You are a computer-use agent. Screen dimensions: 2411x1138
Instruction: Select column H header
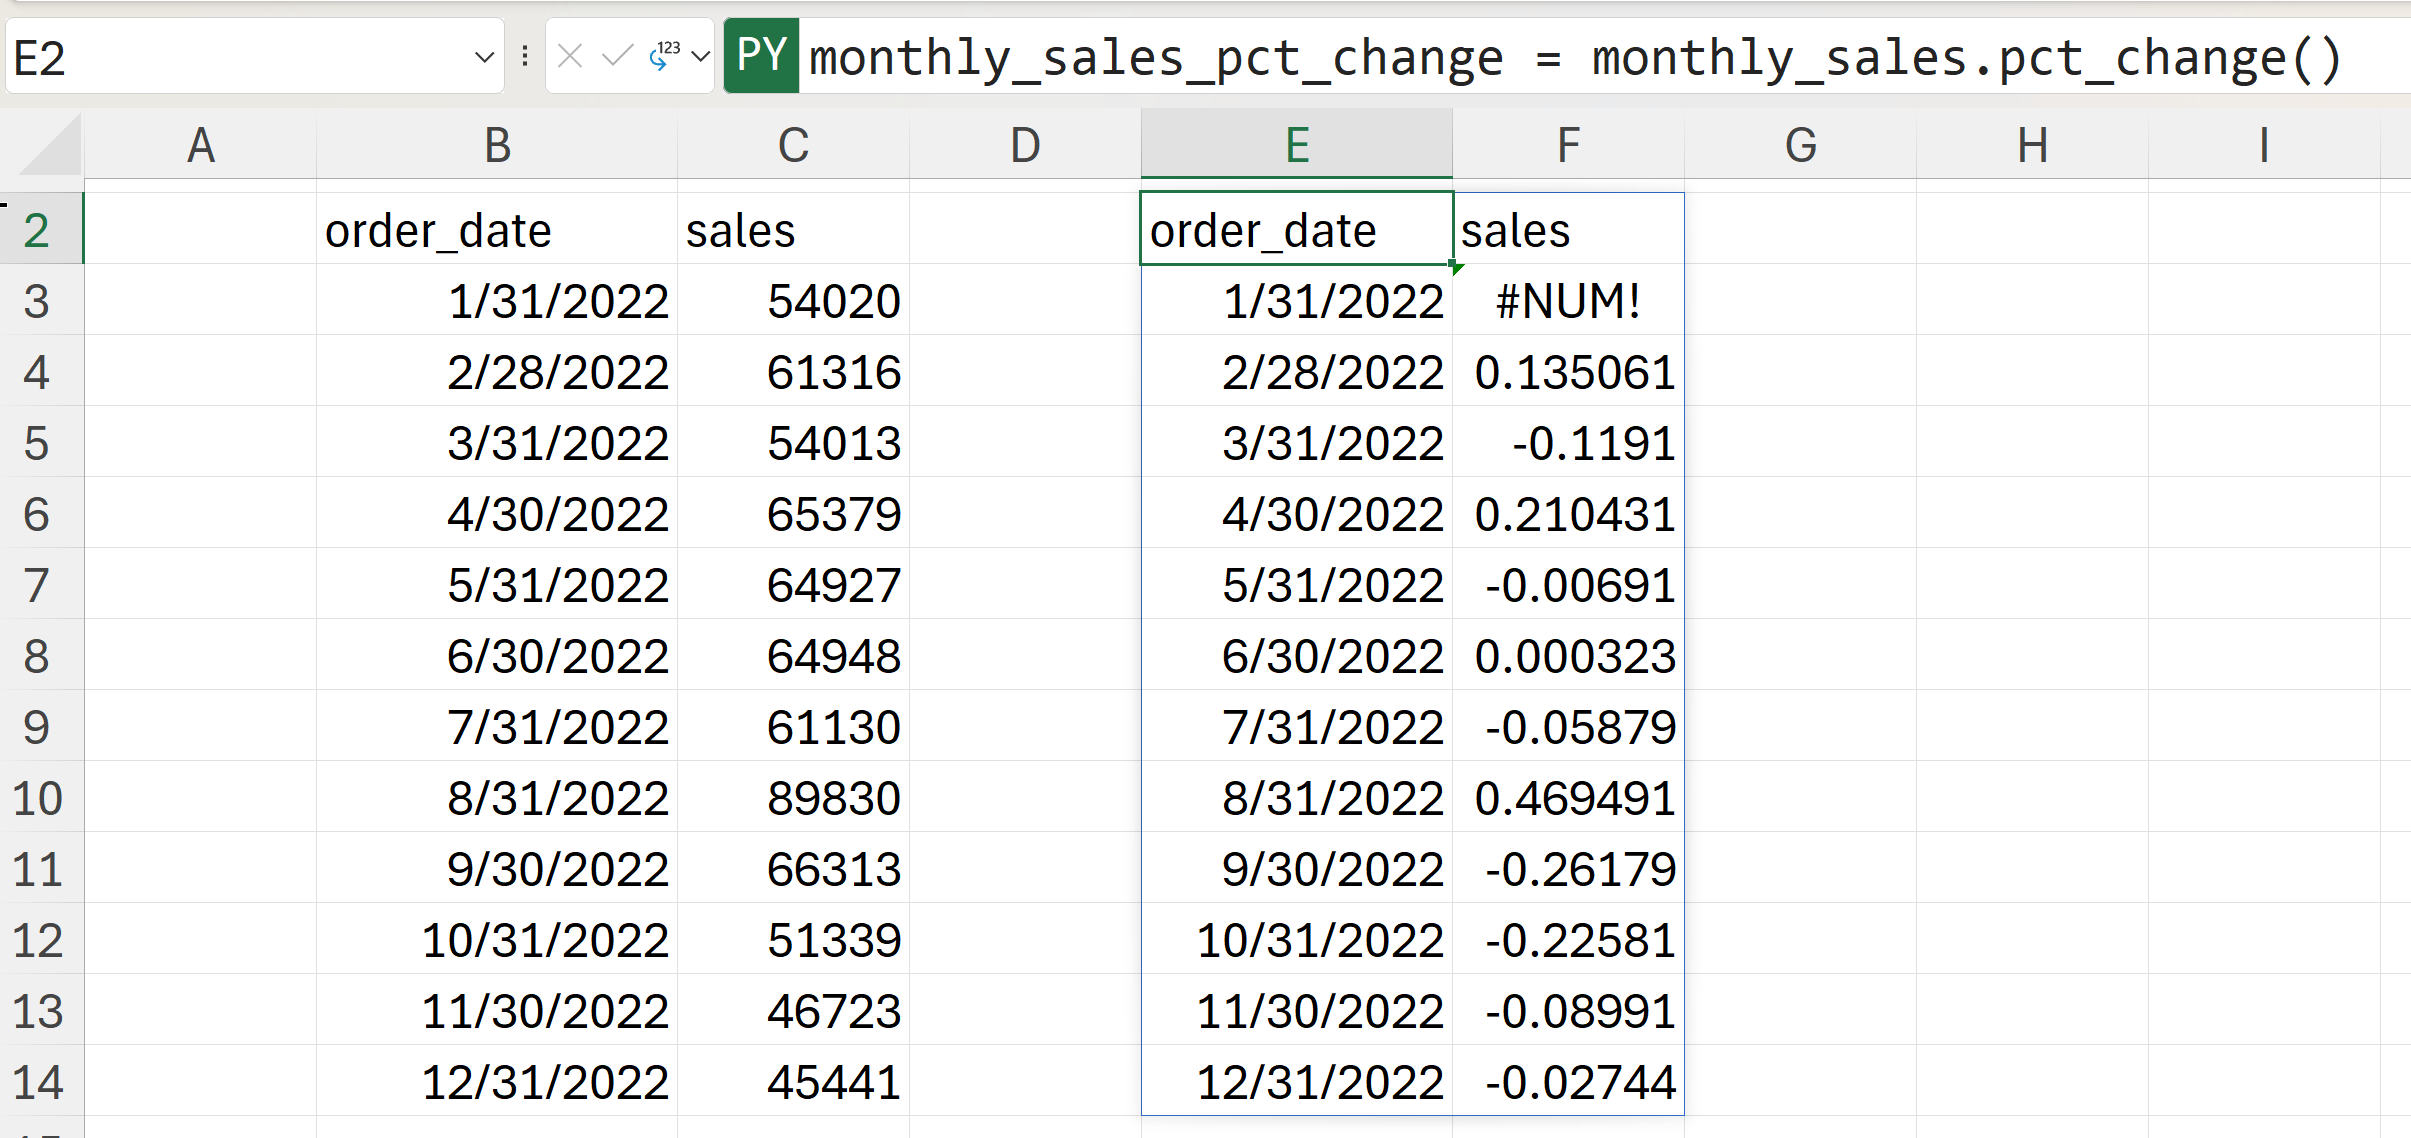(2032, 145)
